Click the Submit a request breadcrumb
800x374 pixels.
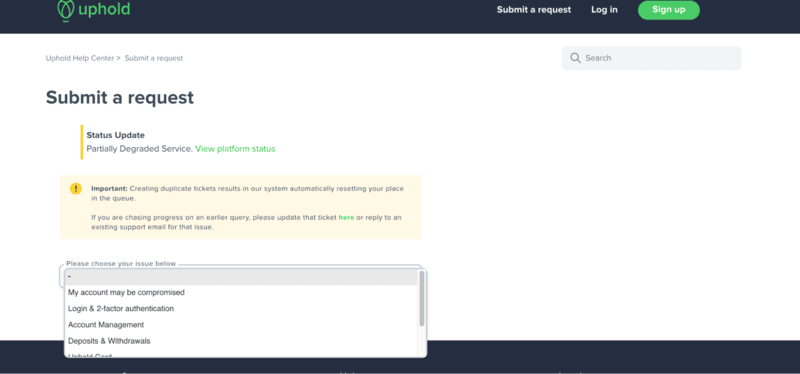[x=154, y=58]
